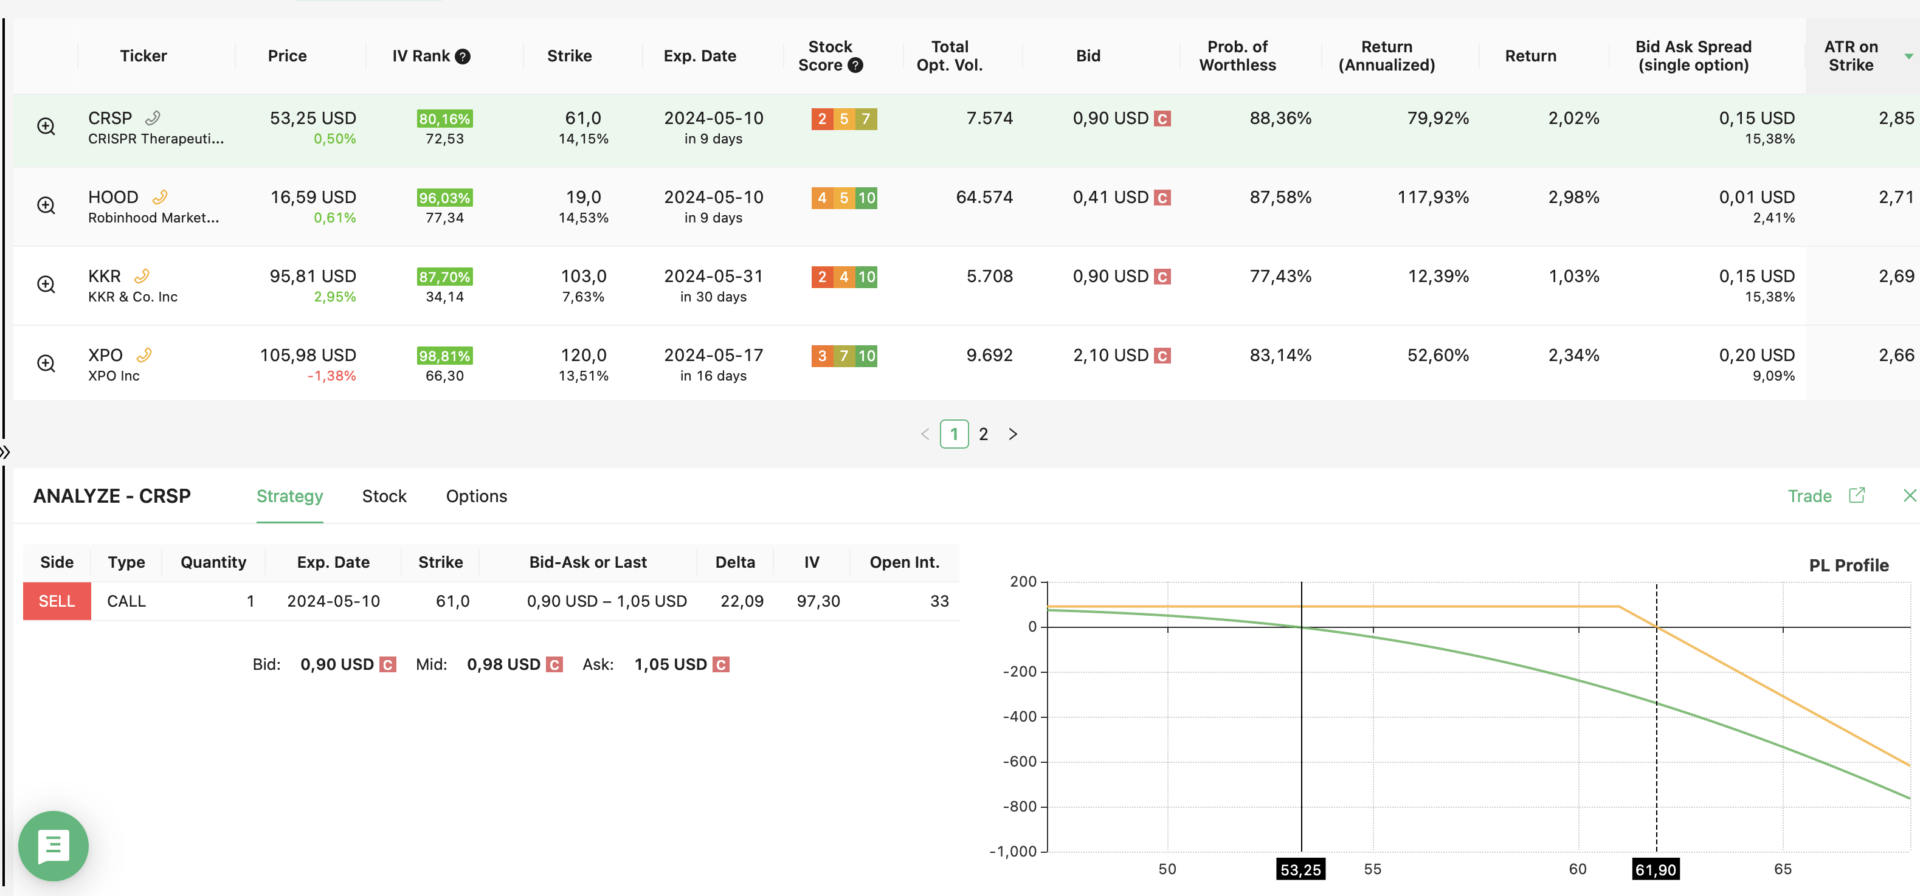The width and height of the screenshot is (1920, 896).
Task: Click the link icon next to XPO ticker
Action: [x=144, y=355]
